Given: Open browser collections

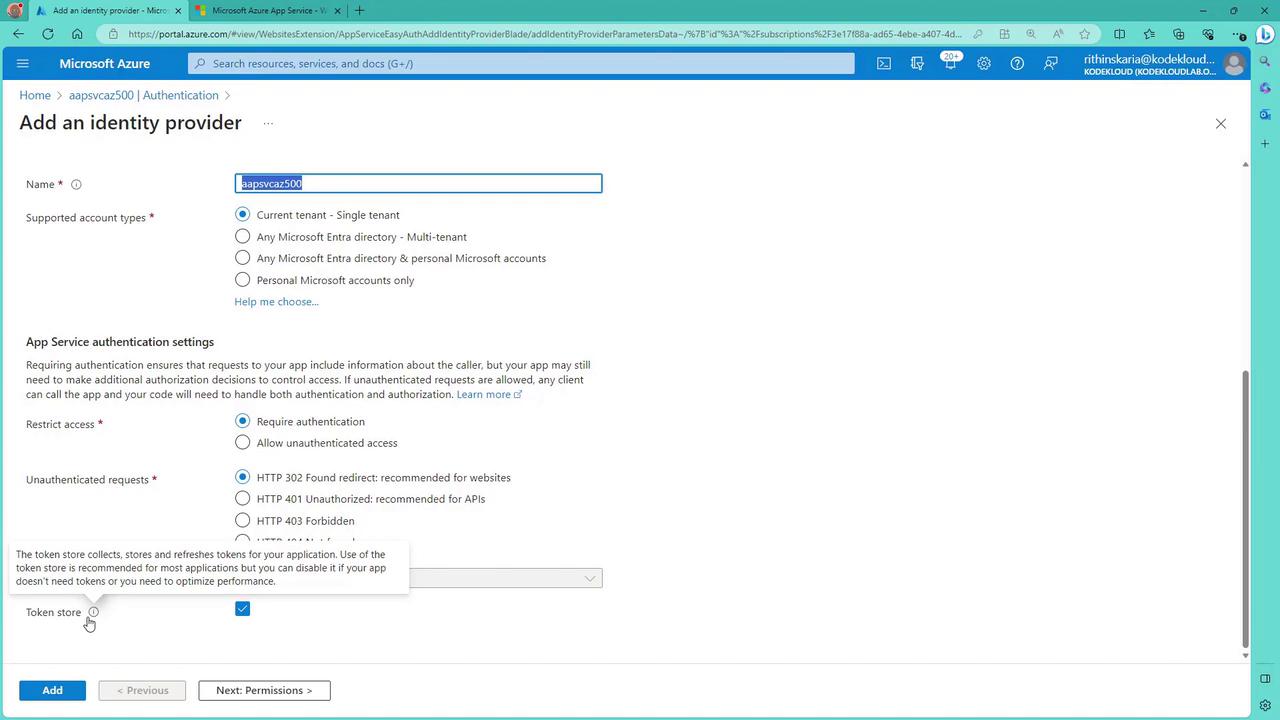Looking at the screenshot, I should click(1178, 34).
